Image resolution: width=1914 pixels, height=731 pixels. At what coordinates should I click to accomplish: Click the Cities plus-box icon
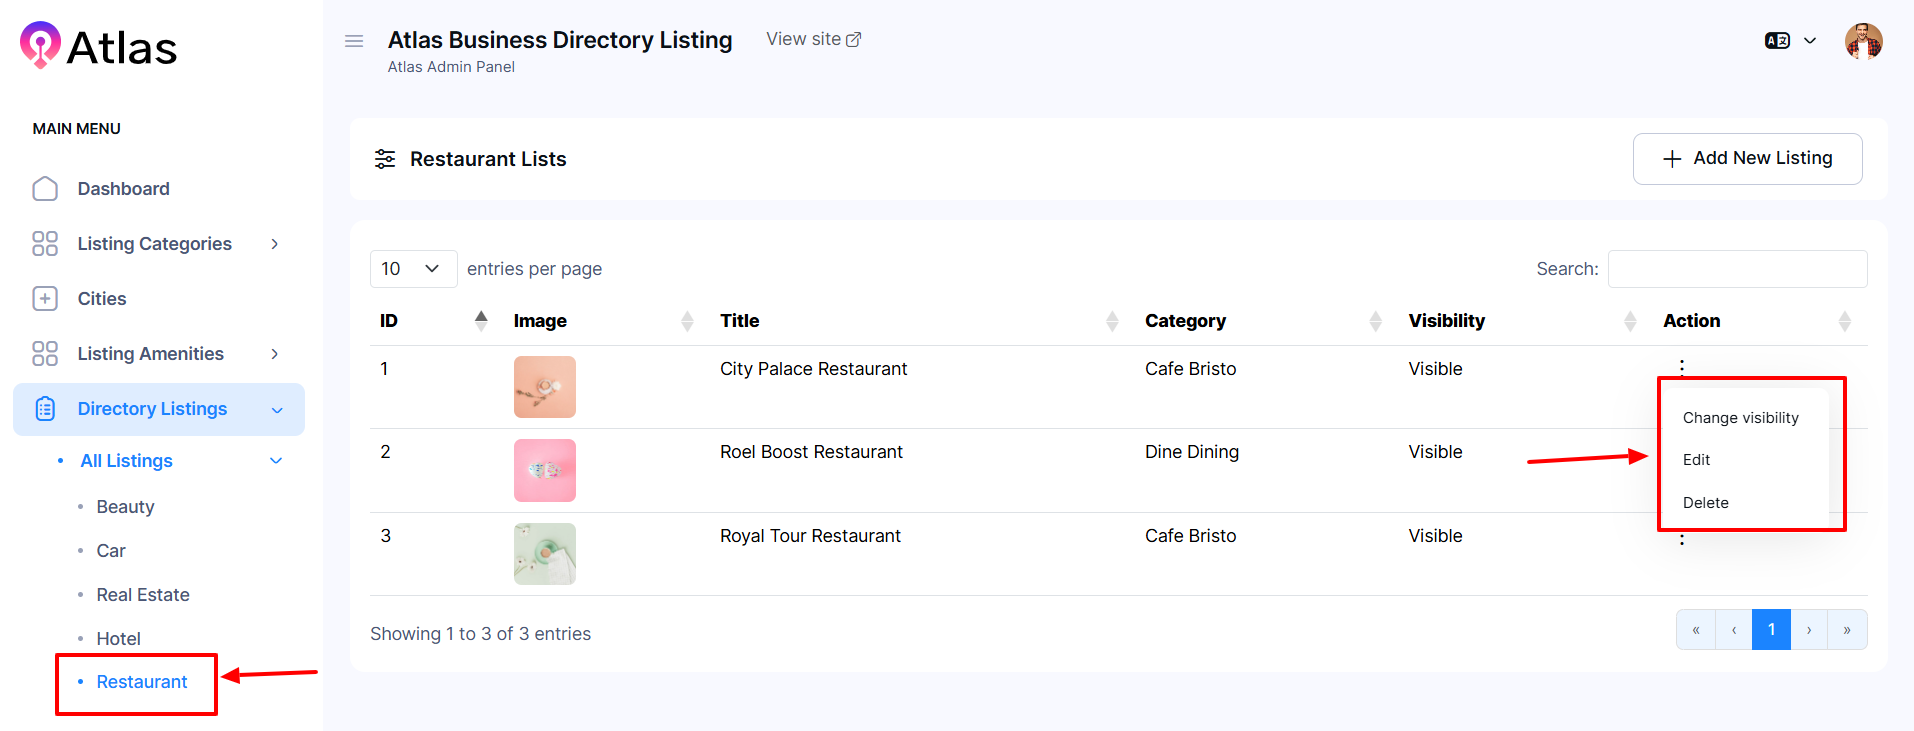click(45, 299)
